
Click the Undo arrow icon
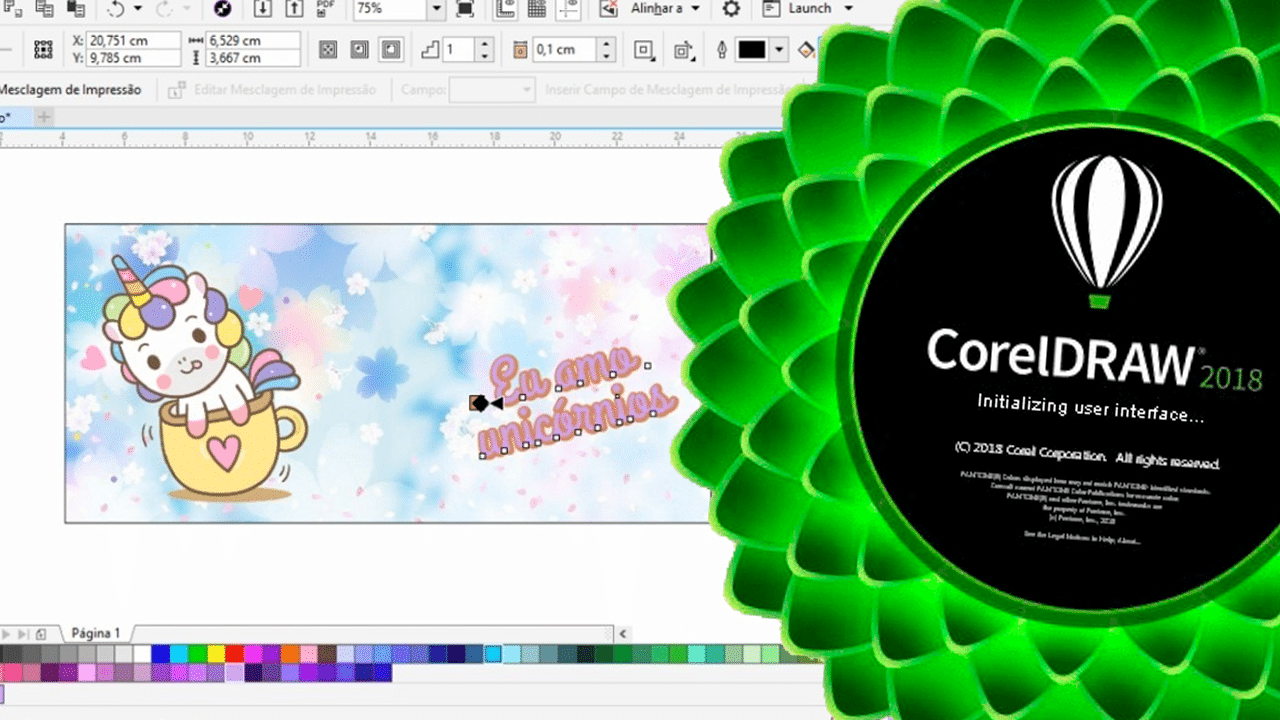[116, 9]
